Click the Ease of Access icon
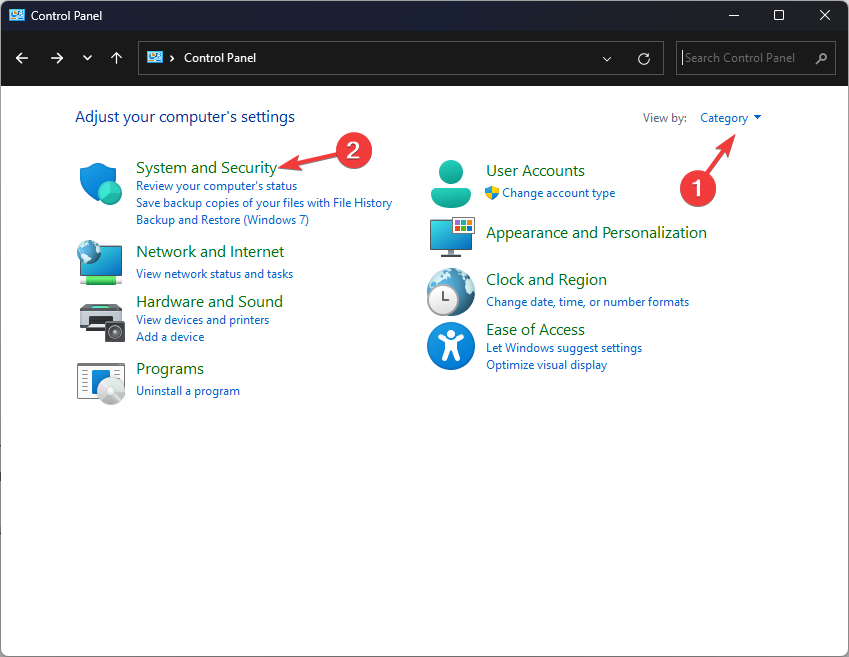Screen dimensions: 849x657 click(x=450, y=346)
